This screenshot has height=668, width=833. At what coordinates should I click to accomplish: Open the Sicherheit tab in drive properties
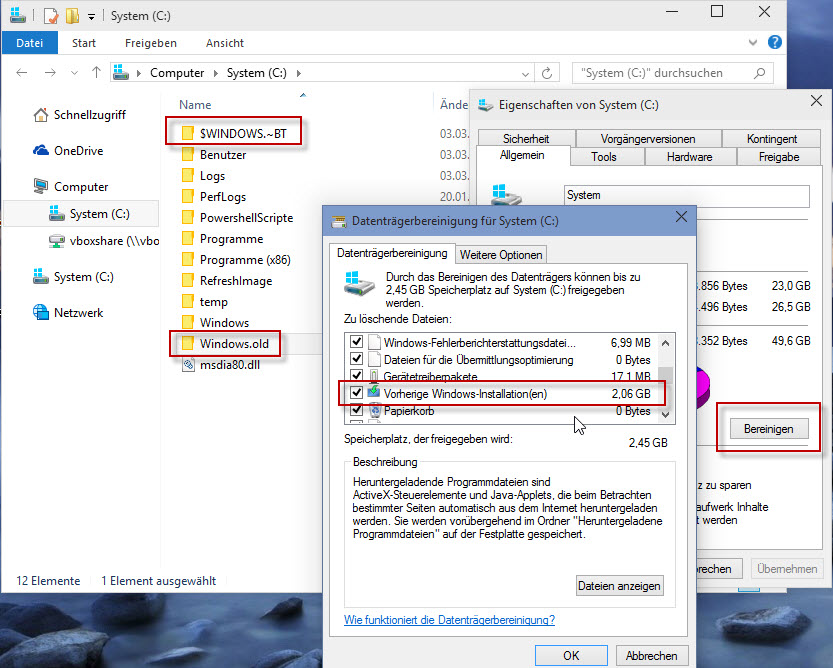click(526, 139)
